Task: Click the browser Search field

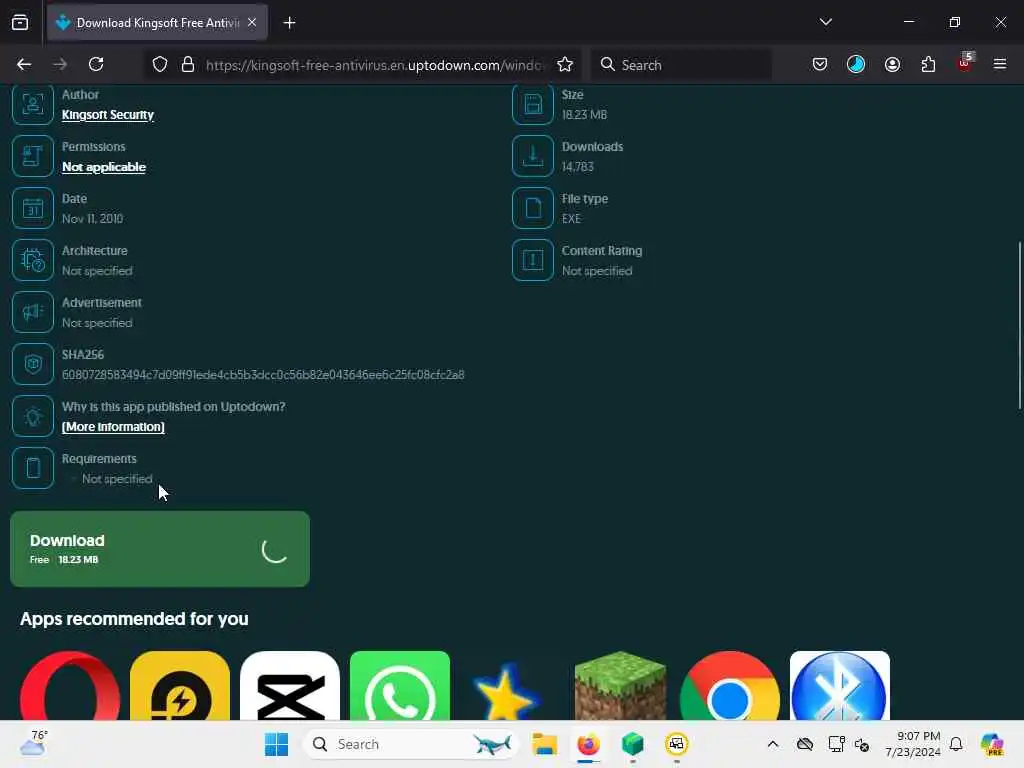Action: pos(681,64)
